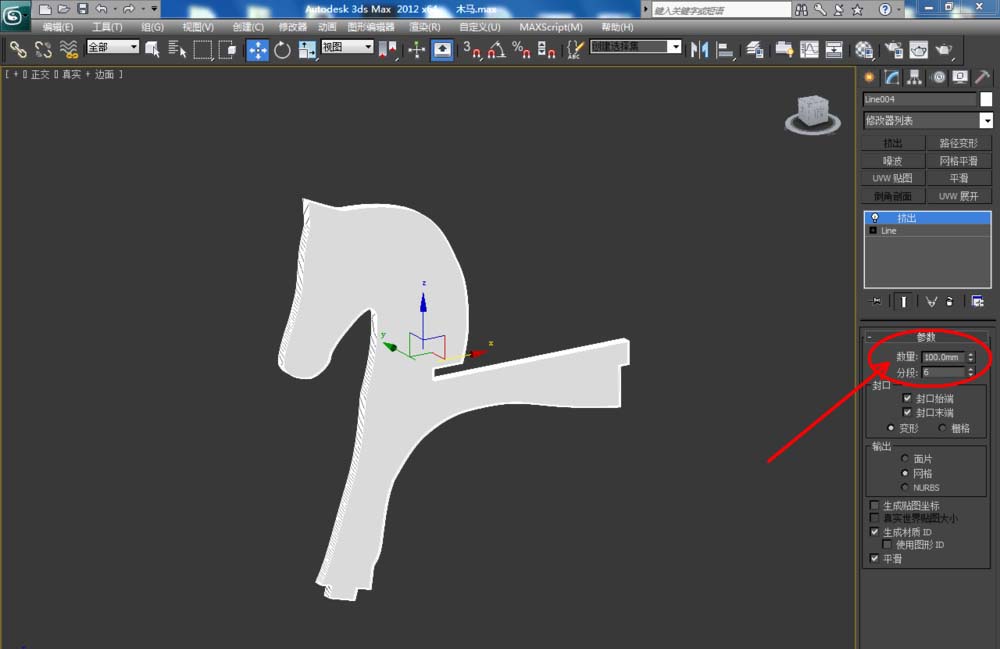The image size is (1000, 649).
Task: Open the Layer Manager
Action: click(x=754, y=49)
